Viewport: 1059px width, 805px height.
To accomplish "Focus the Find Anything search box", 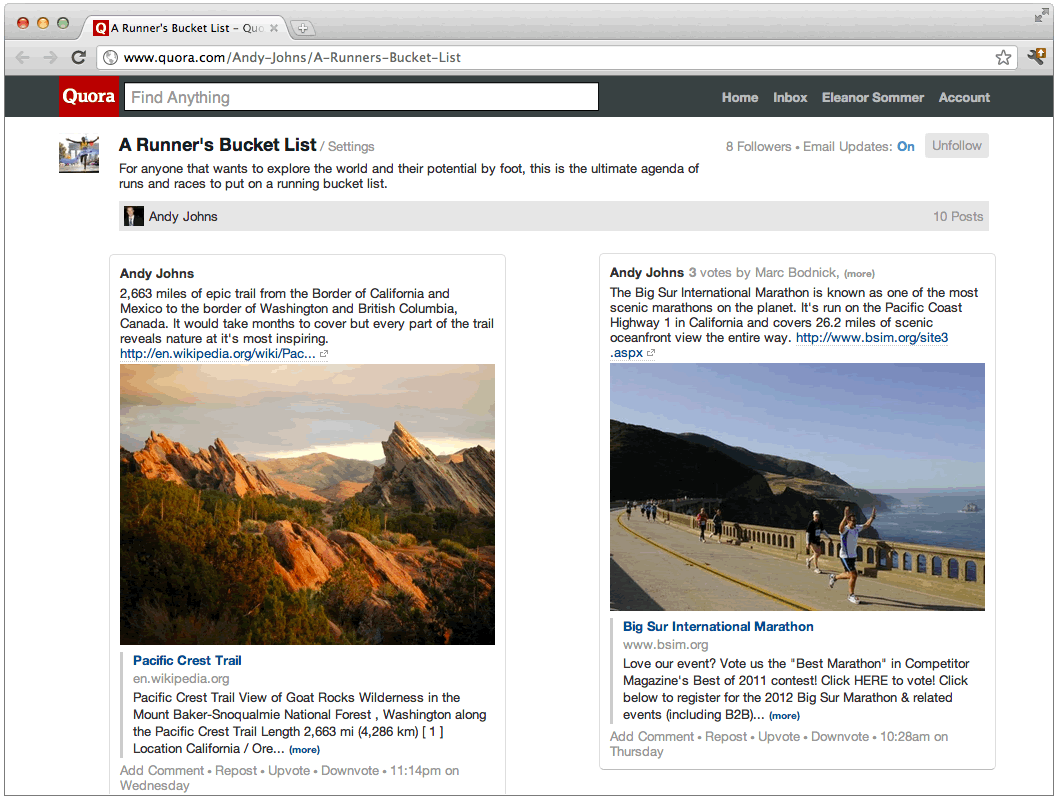I will tap(361, 97).
